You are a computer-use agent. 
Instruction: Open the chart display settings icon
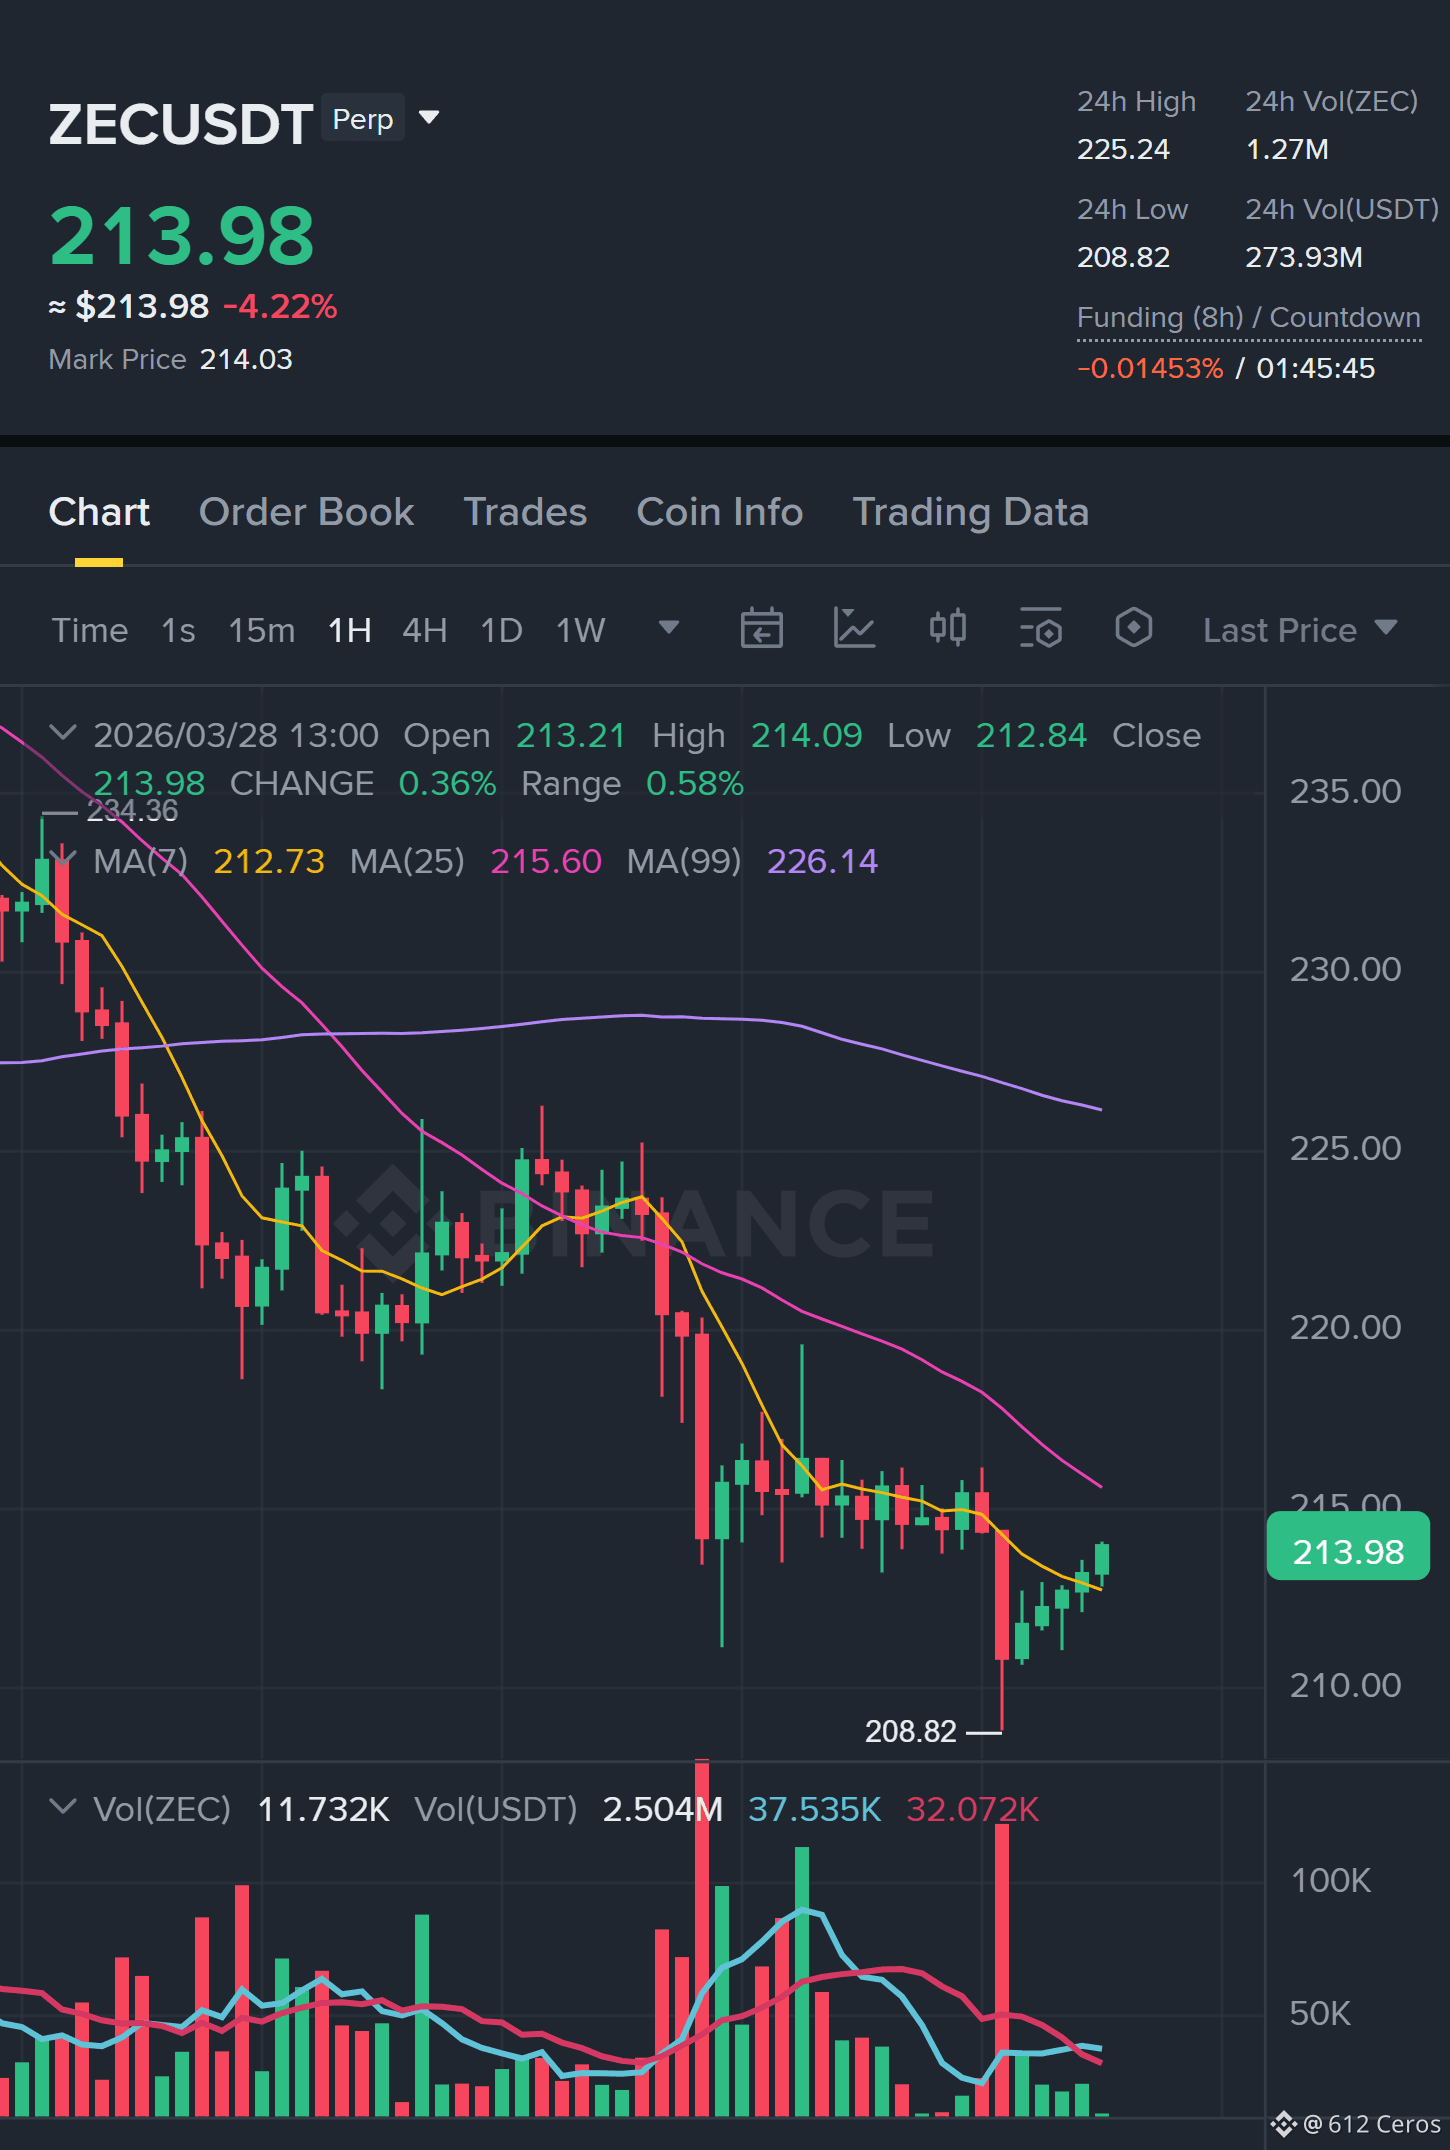(x=1040, y=629)
